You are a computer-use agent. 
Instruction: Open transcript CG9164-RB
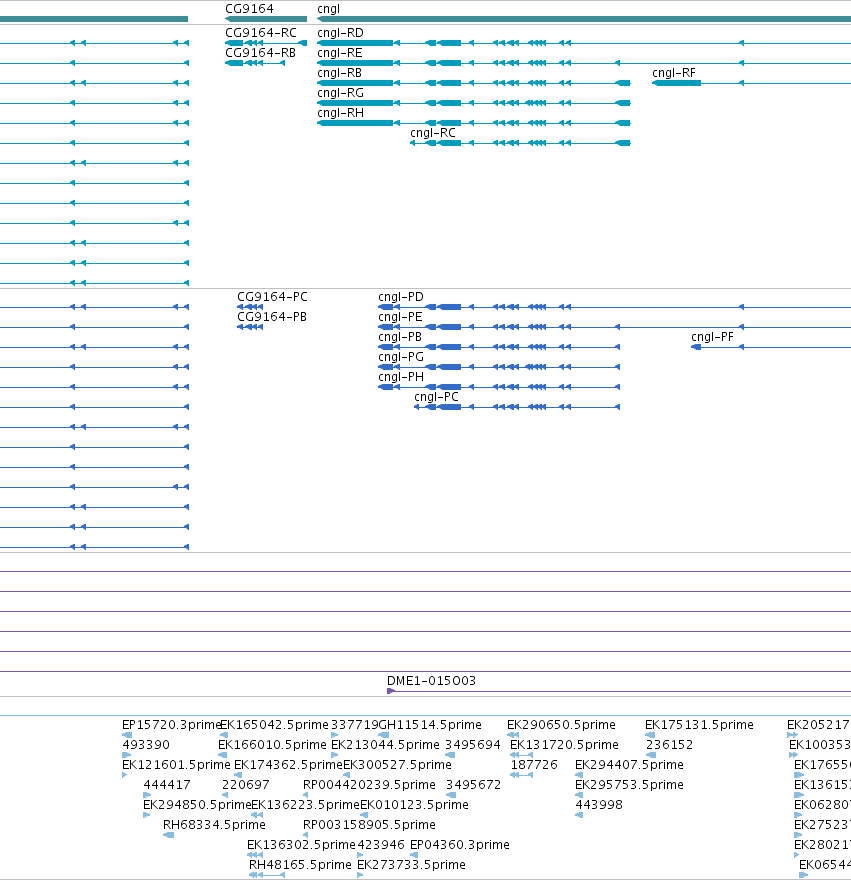(x=260, y=53)
